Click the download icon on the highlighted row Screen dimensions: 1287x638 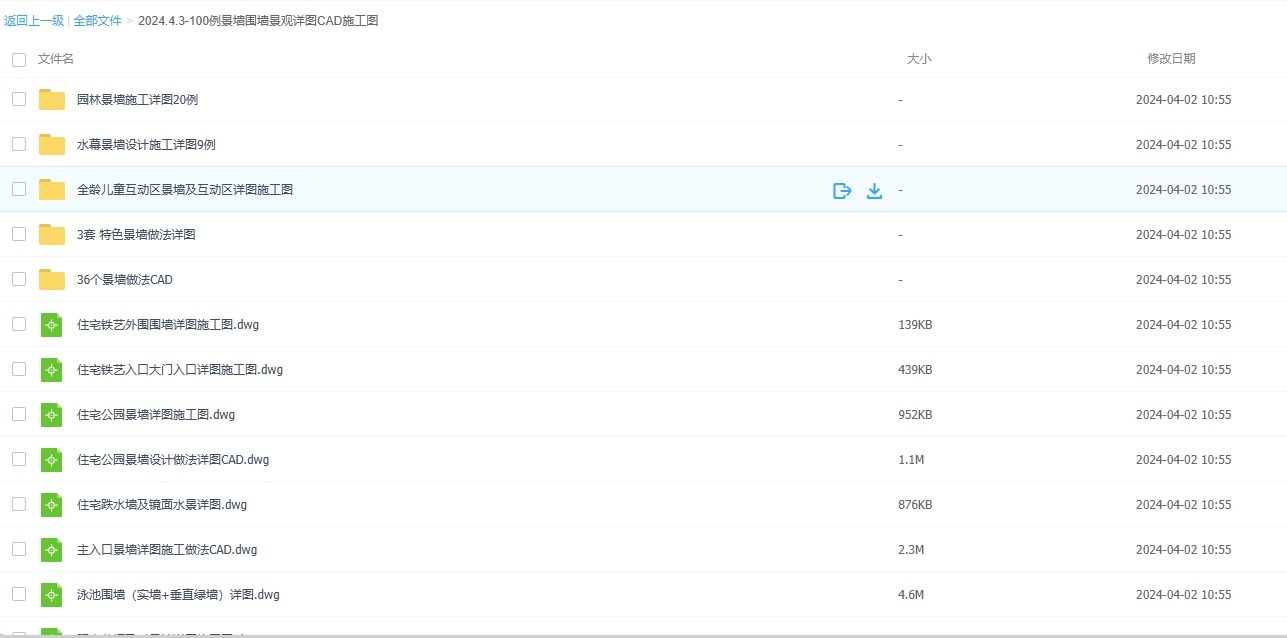(874, 190)
